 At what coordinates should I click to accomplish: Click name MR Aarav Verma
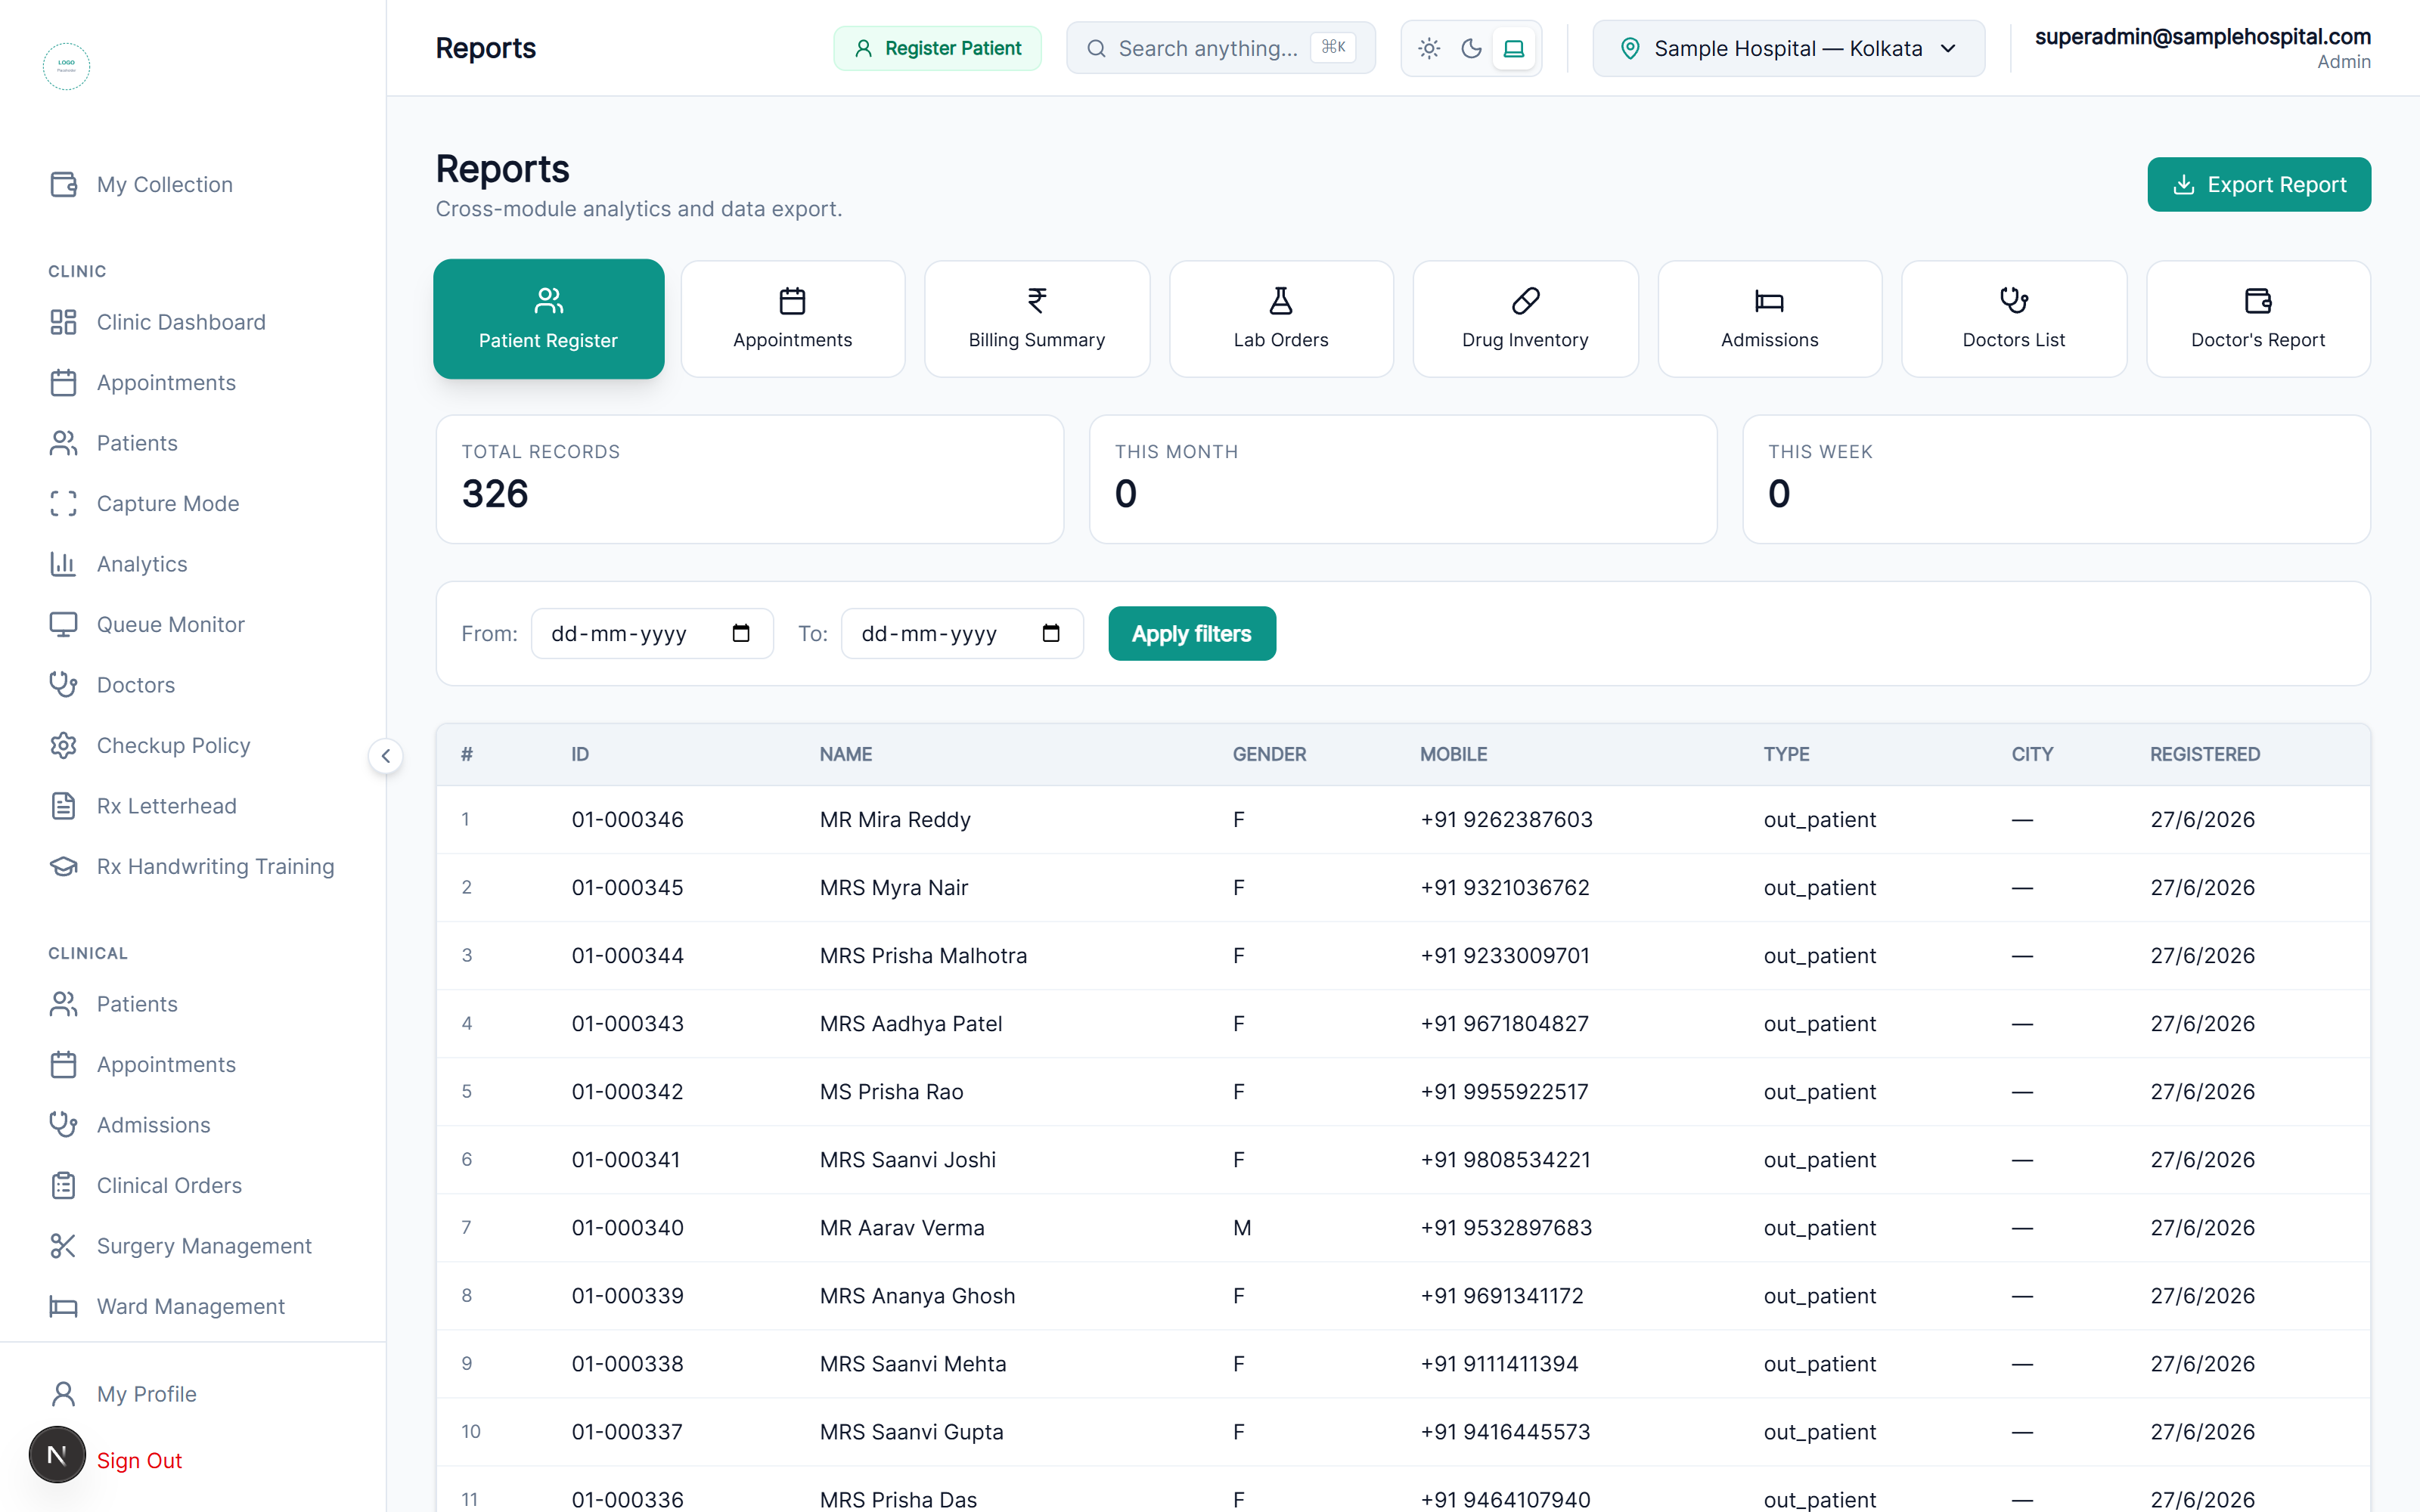tap(902, 1228)
